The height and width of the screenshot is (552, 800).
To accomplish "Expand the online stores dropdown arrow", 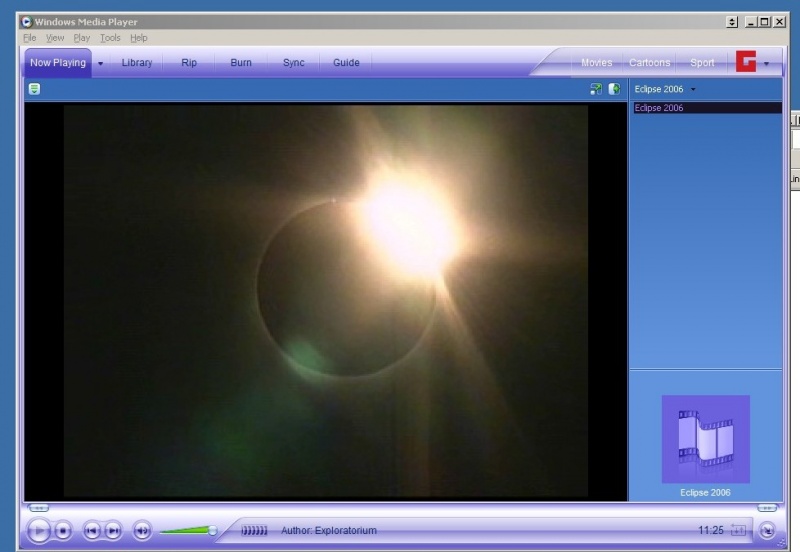I will coord(767,63).
